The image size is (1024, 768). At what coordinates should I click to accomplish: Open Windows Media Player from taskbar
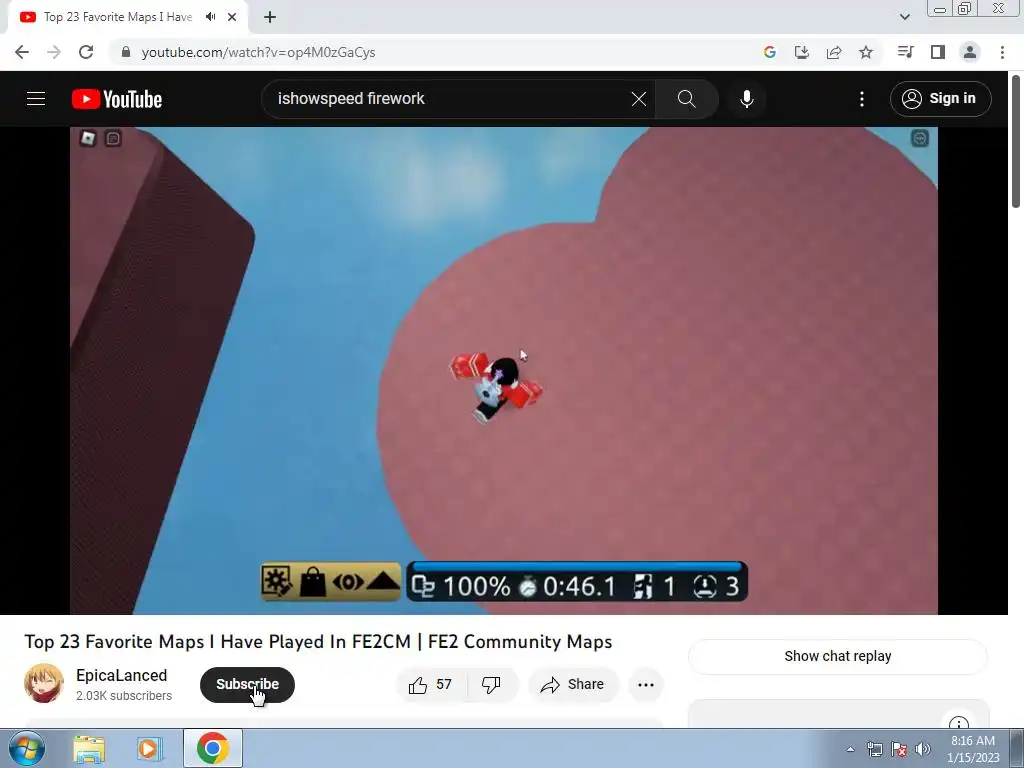pyautogui.click(x=149, y=748)
